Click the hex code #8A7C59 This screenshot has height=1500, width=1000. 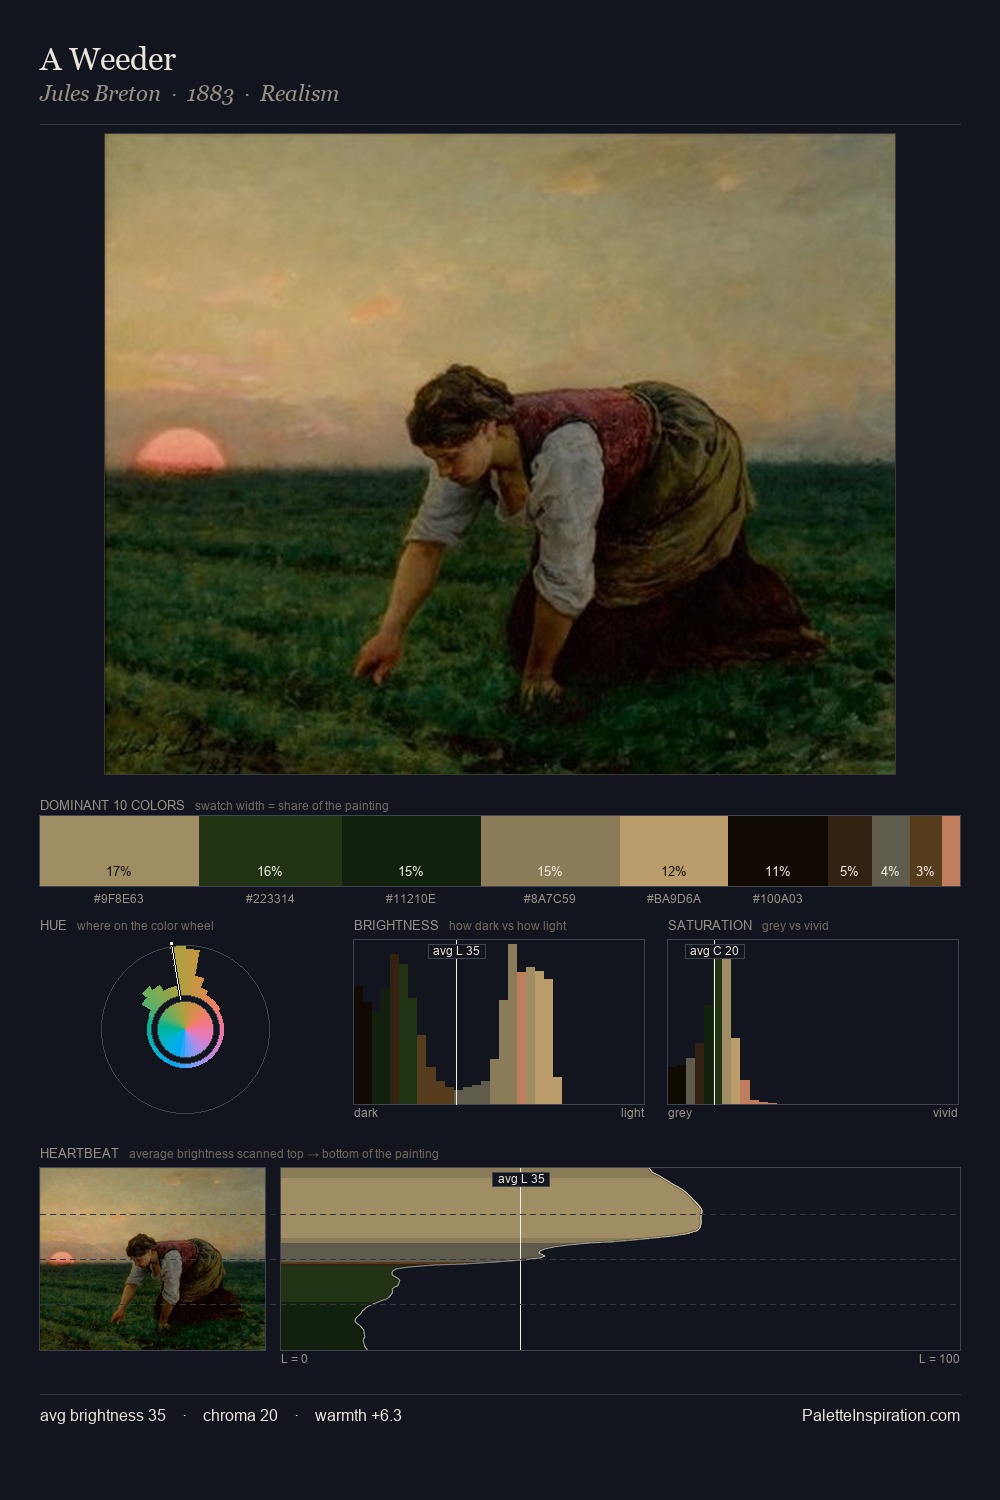pos(550,899)
